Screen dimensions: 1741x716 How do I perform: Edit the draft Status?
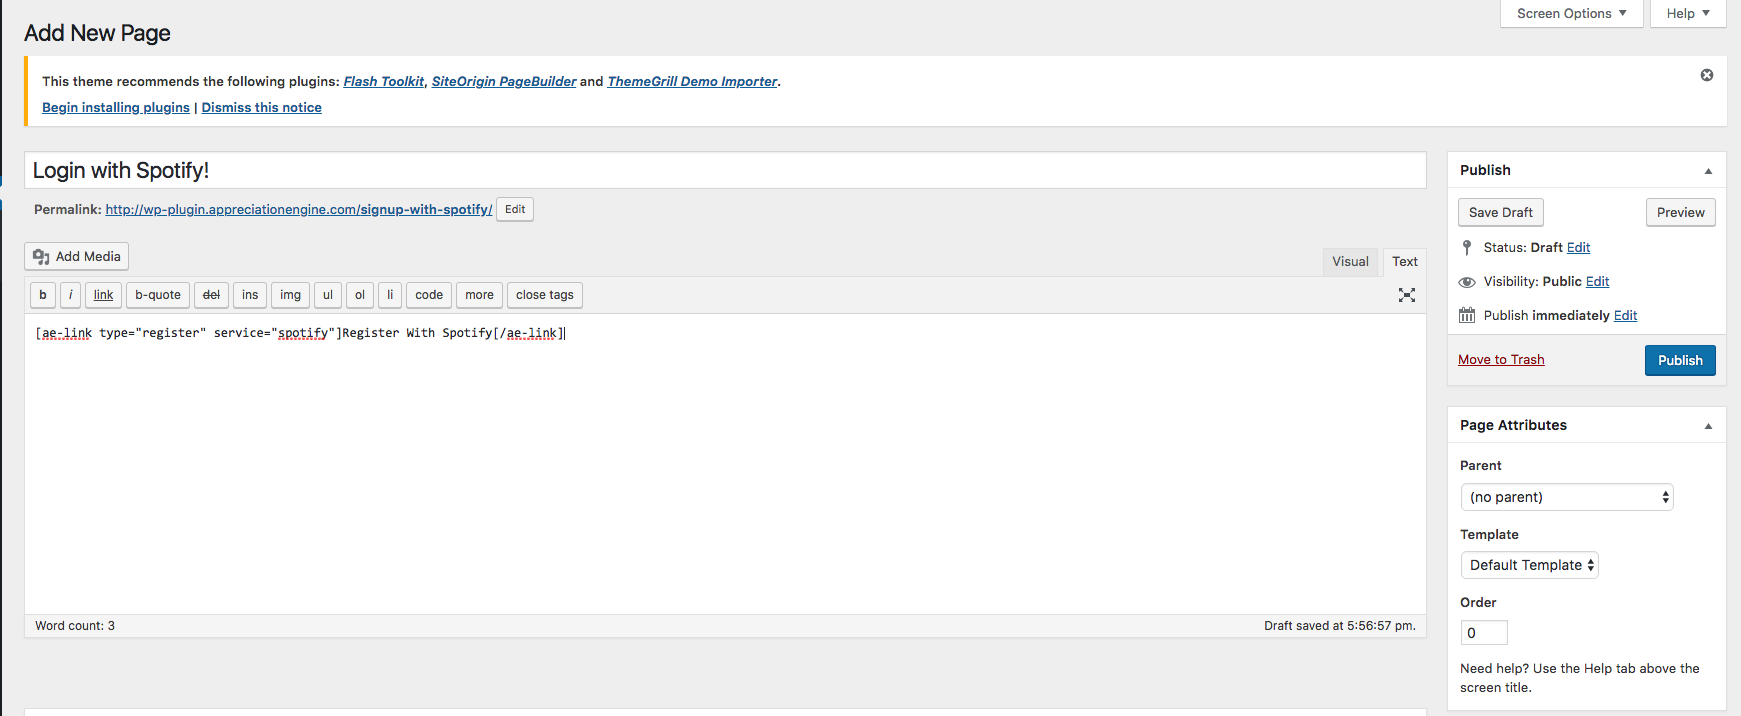click(x=1579, y=248)
